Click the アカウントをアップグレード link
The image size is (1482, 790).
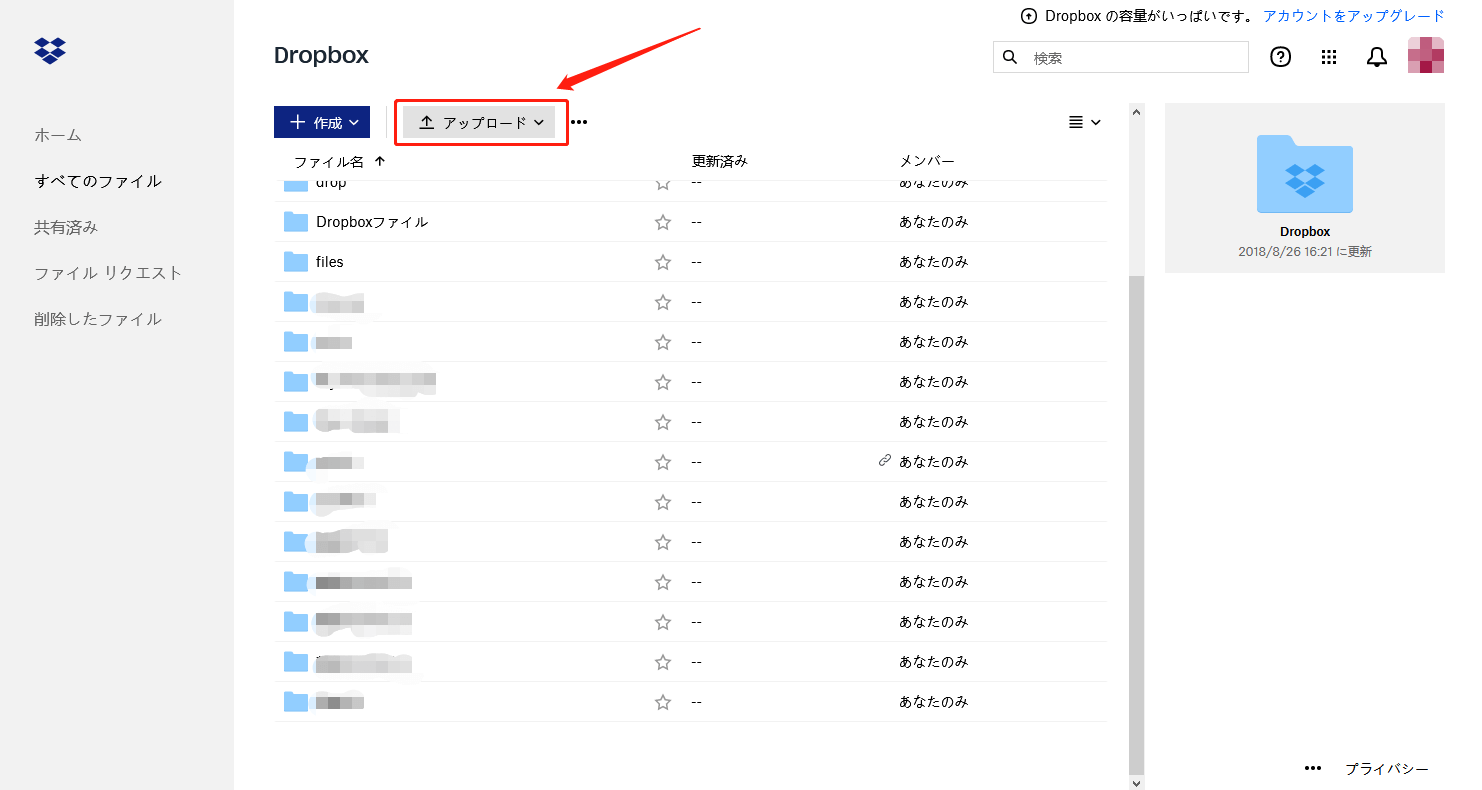[1354, 16]
